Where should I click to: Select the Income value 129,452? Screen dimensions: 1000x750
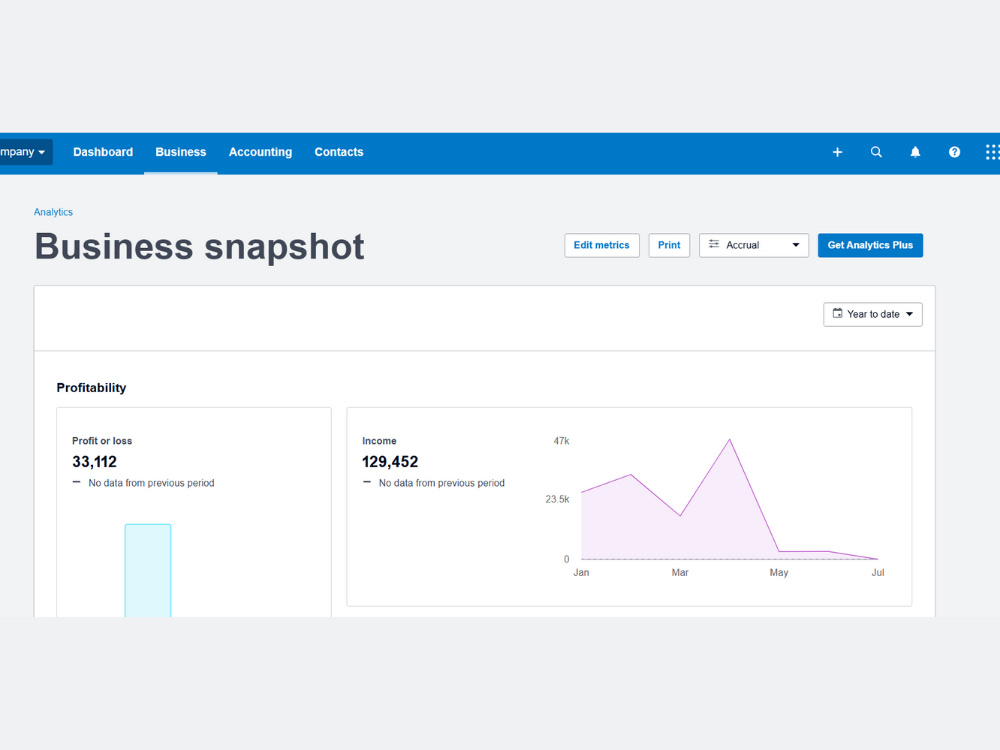click(x=390, y=462)
